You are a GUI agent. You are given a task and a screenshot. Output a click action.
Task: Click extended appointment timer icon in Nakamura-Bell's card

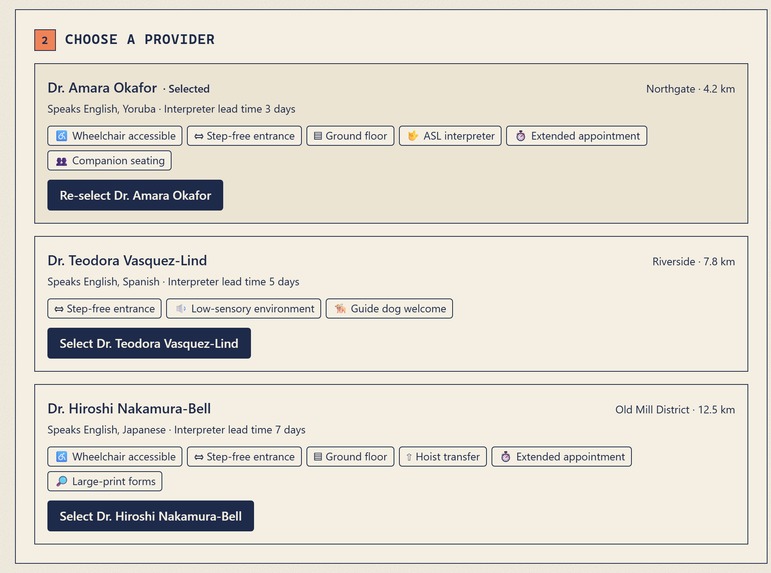505,456
